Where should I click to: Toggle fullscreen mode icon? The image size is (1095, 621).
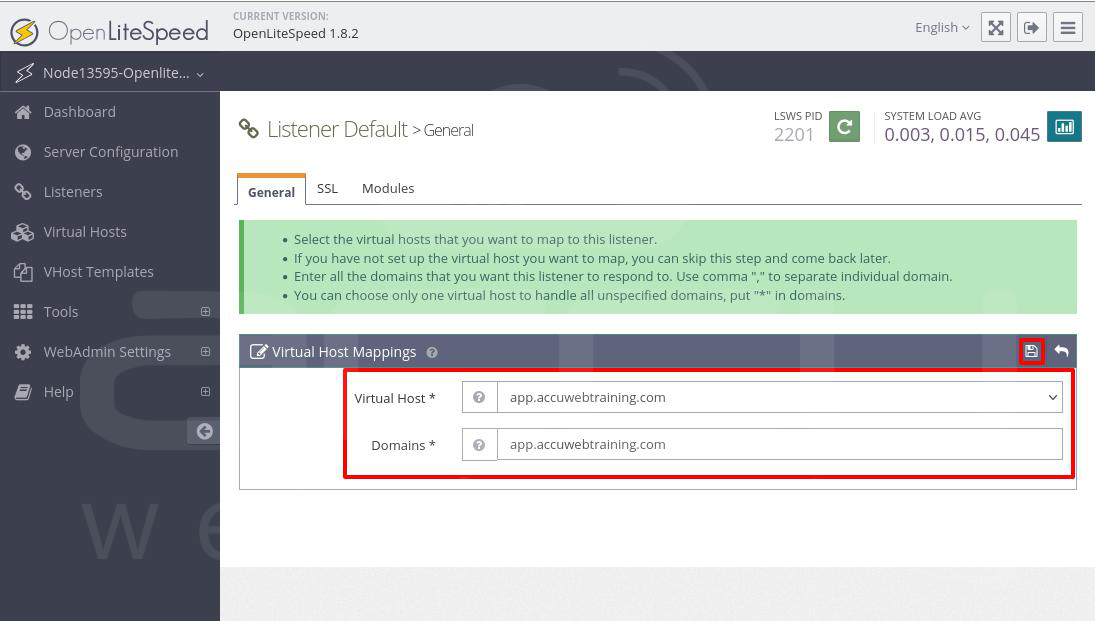pyautogui.click(x=996, y=28)
